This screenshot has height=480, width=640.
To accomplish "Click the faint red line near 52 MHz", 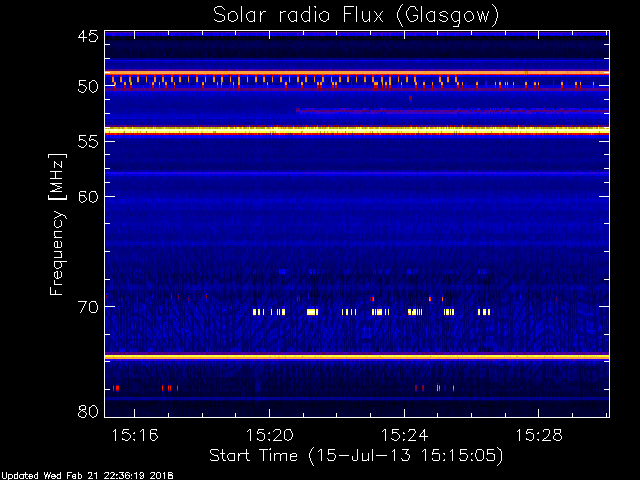I will tap(452, 110).
